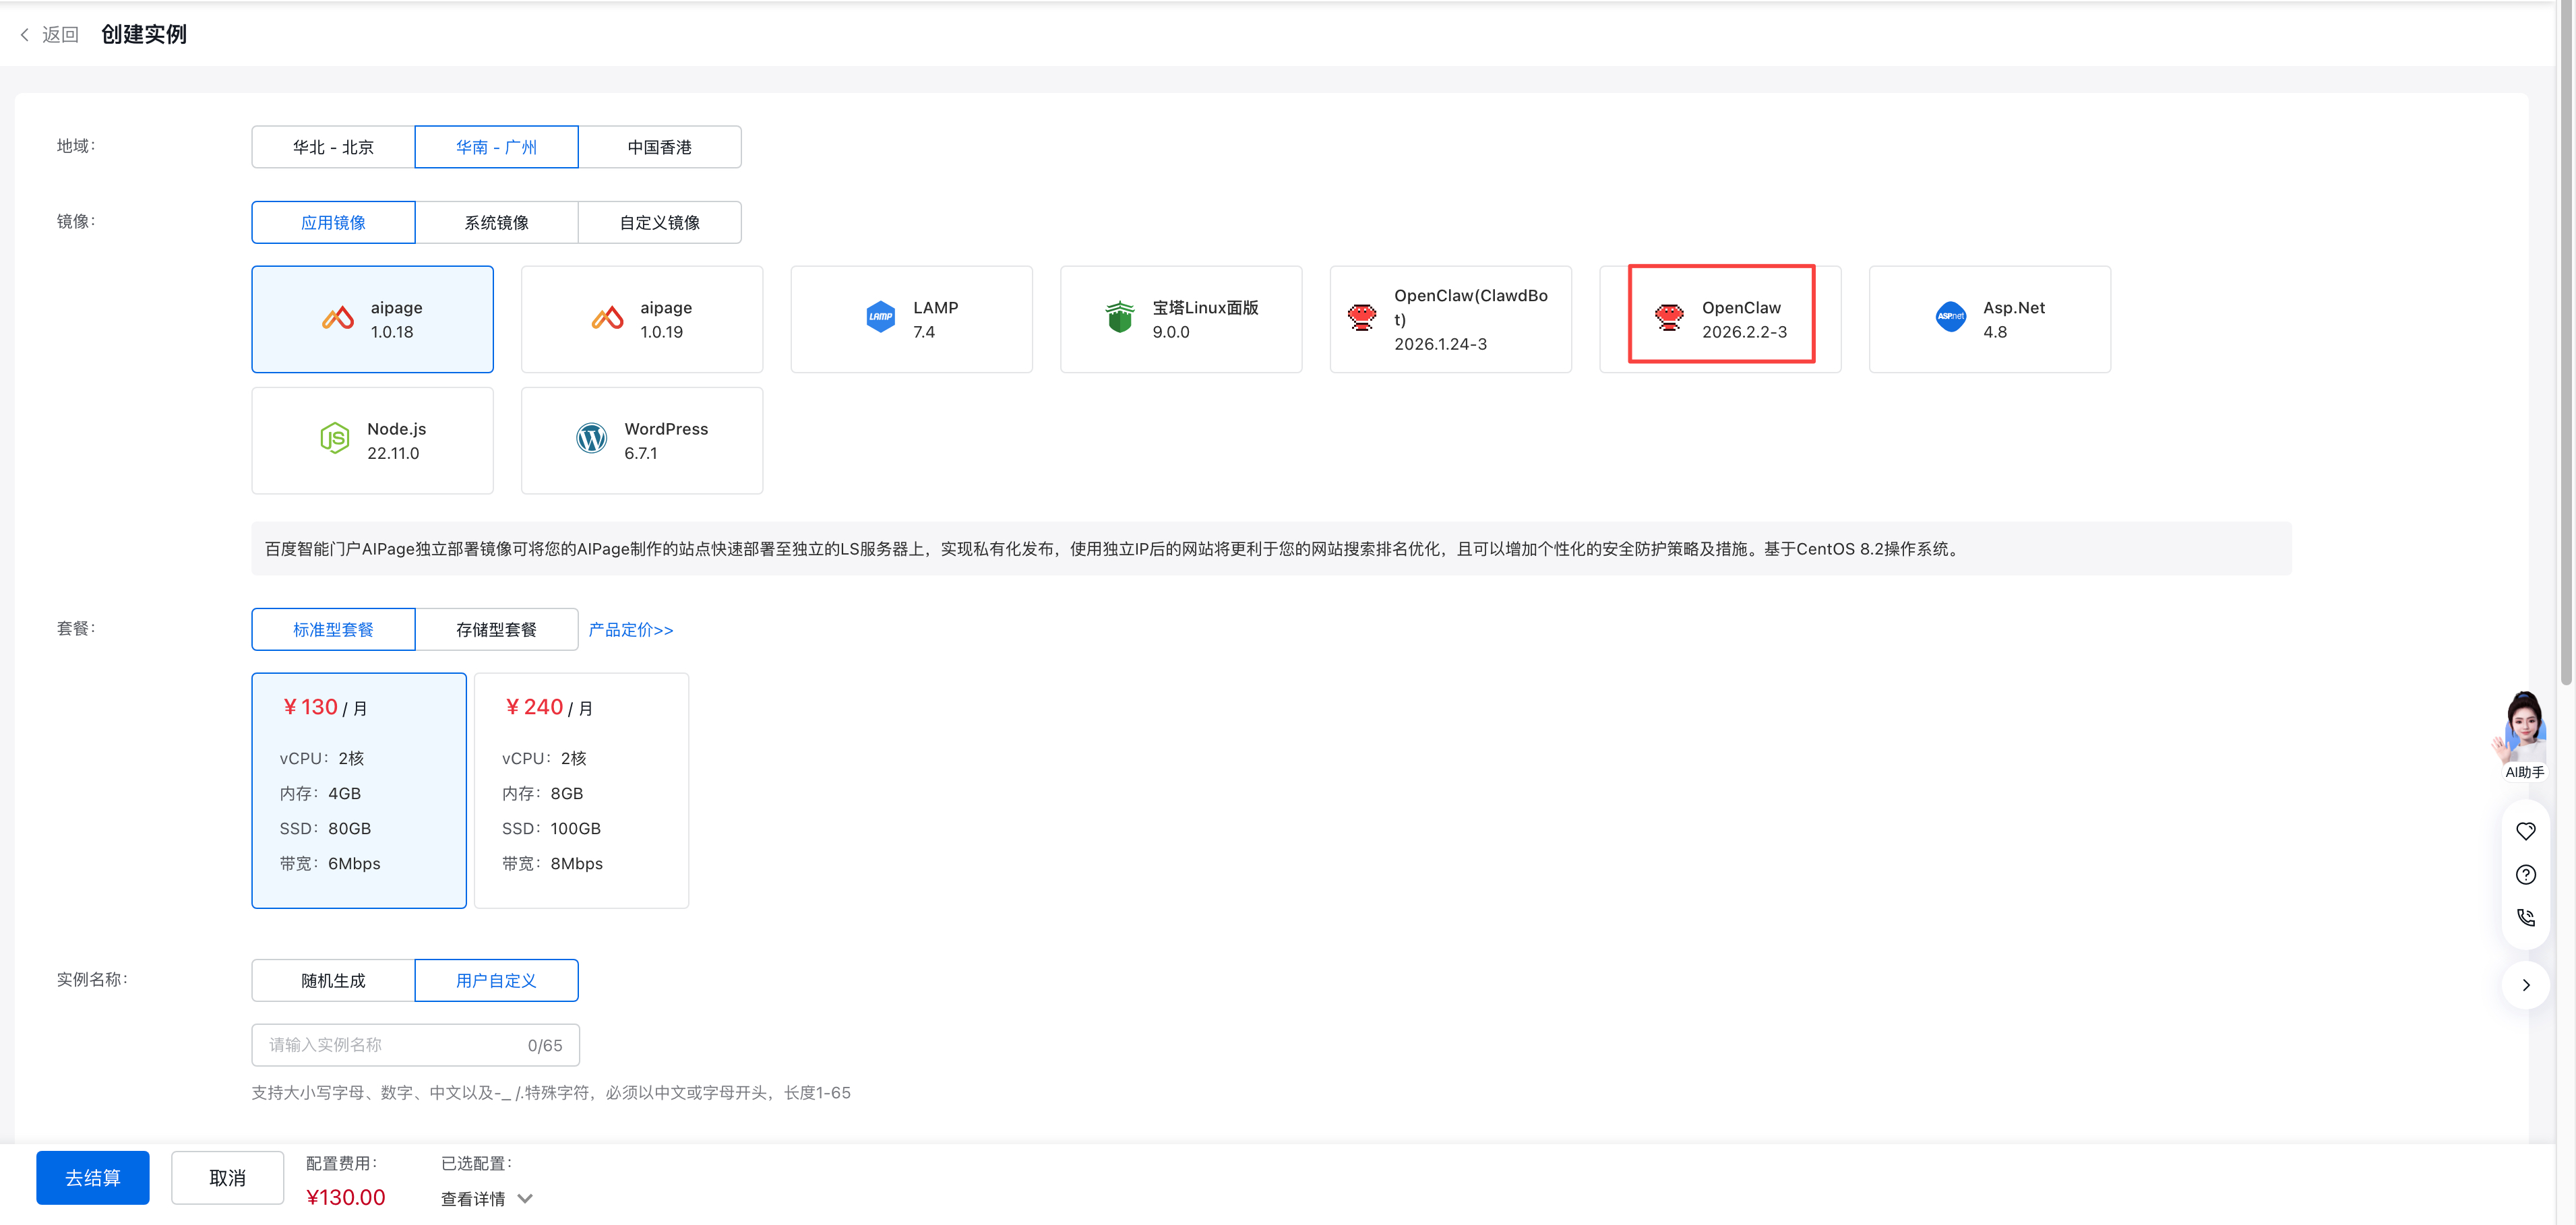Choose the ¥240 per month package

(x=581, y=790)
